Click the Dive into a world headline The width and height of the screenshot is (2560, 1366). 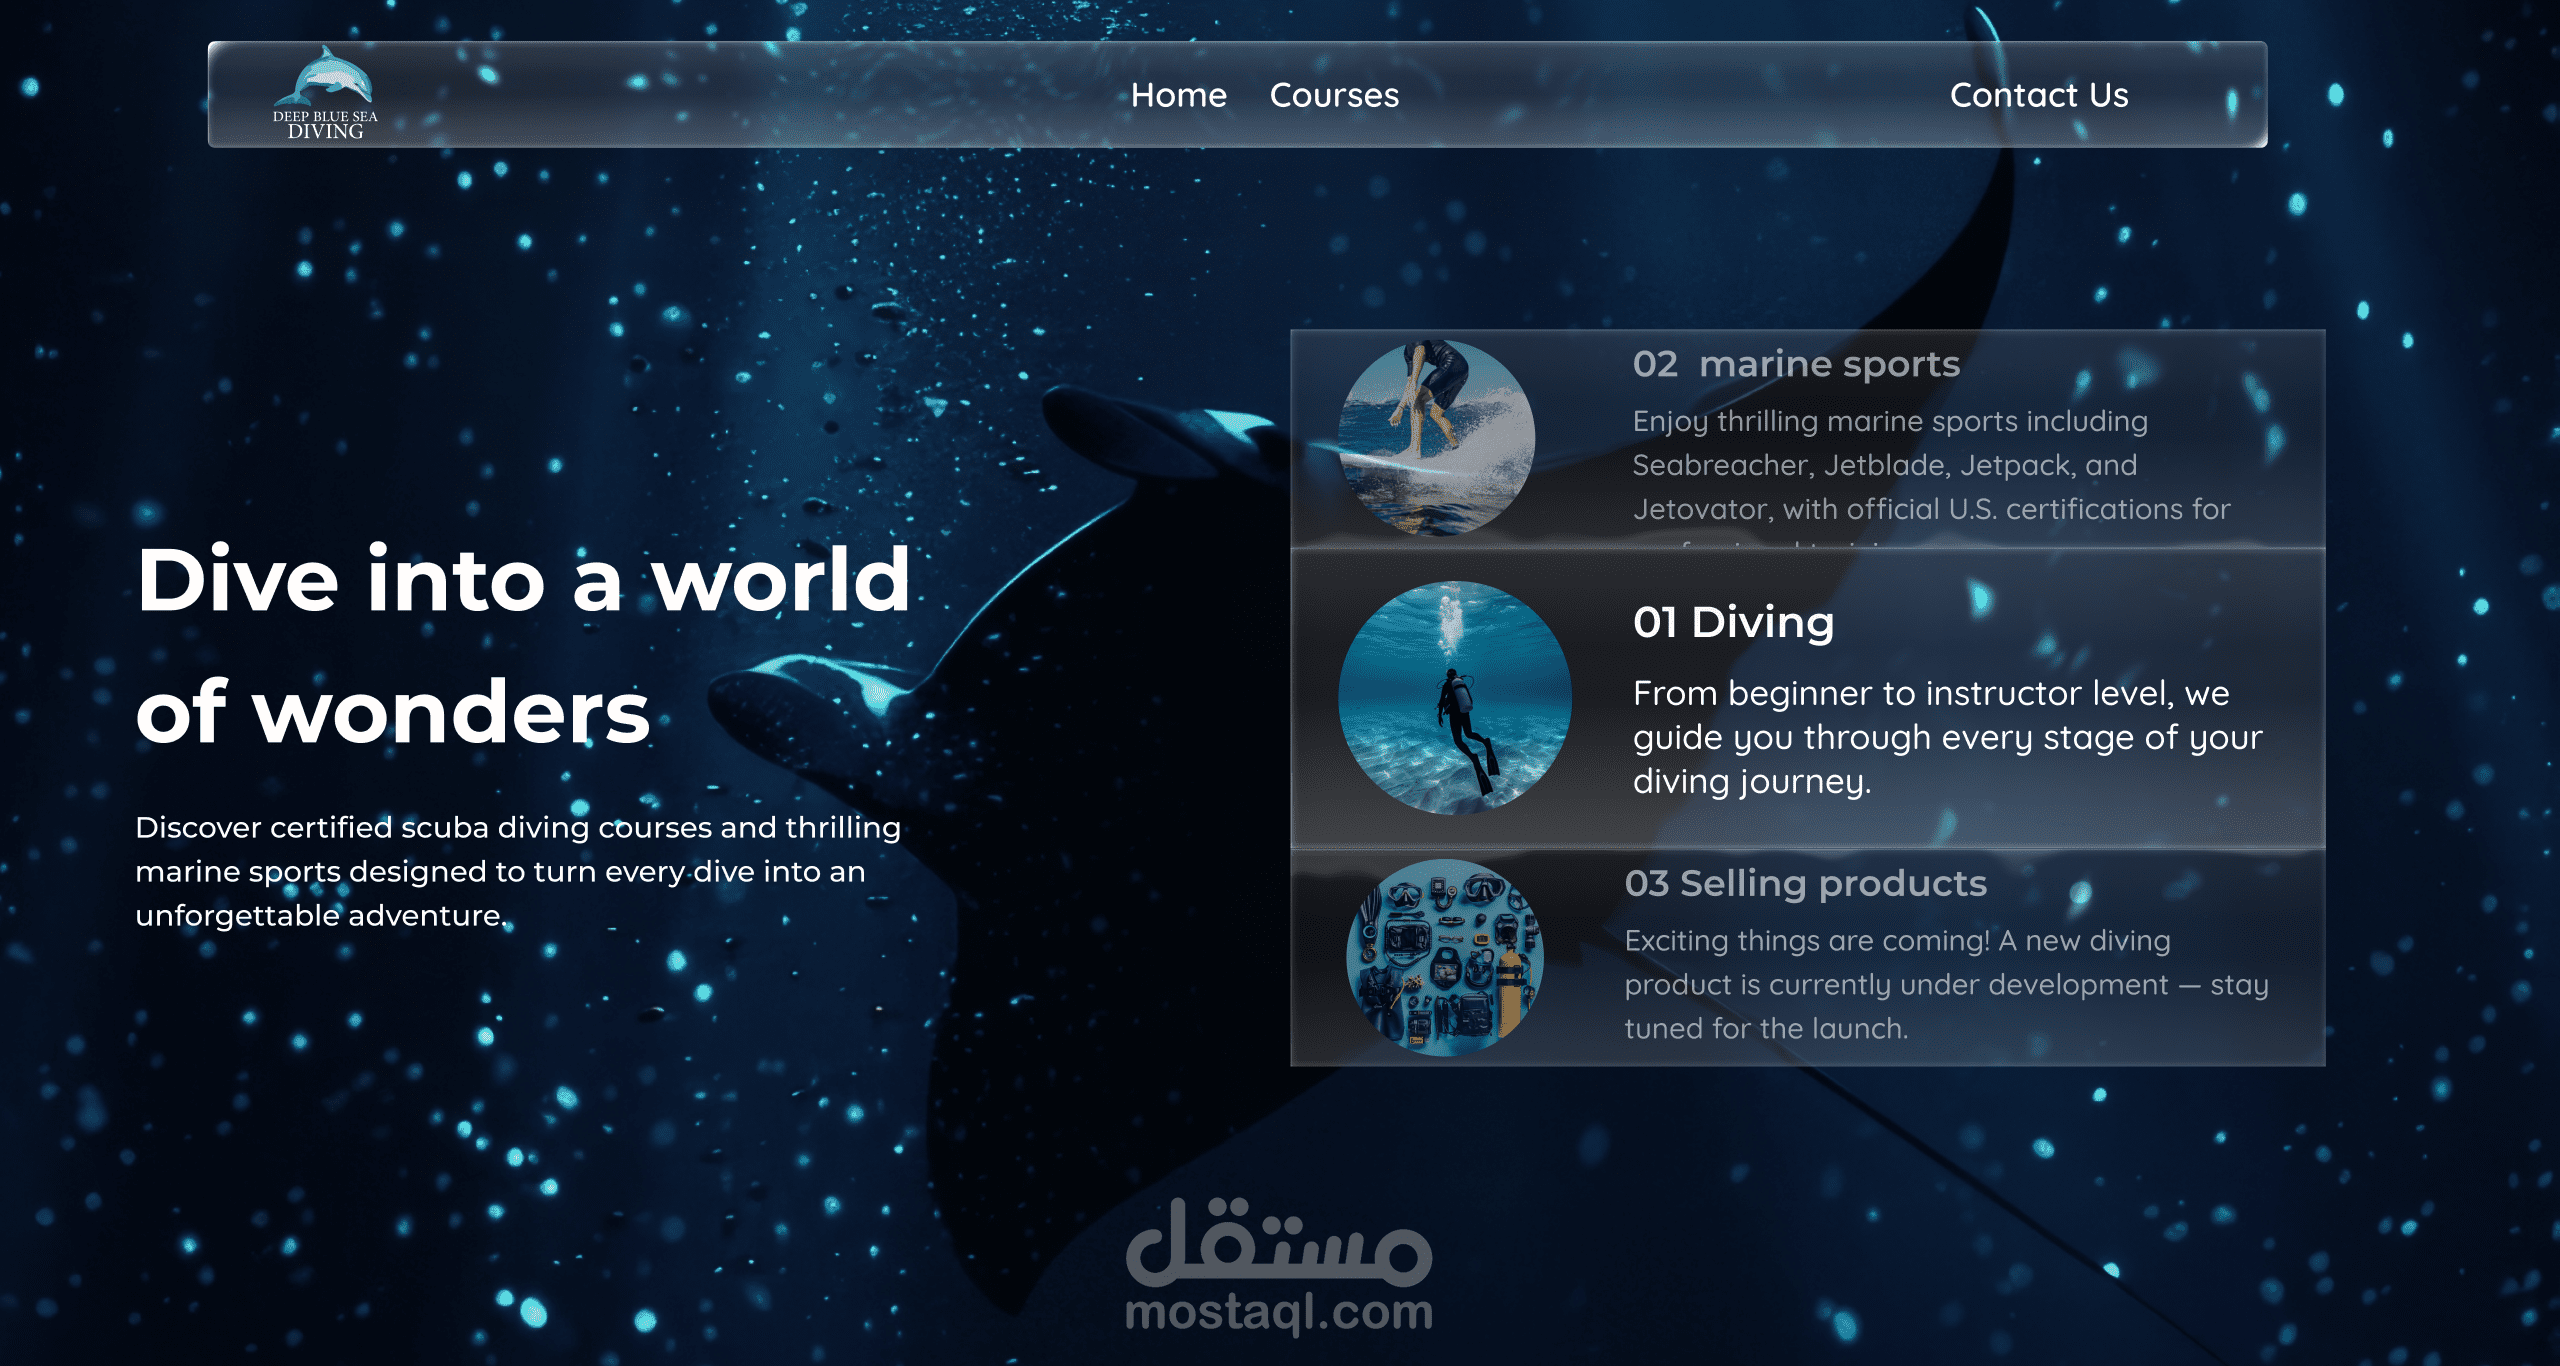click(523, 580)
